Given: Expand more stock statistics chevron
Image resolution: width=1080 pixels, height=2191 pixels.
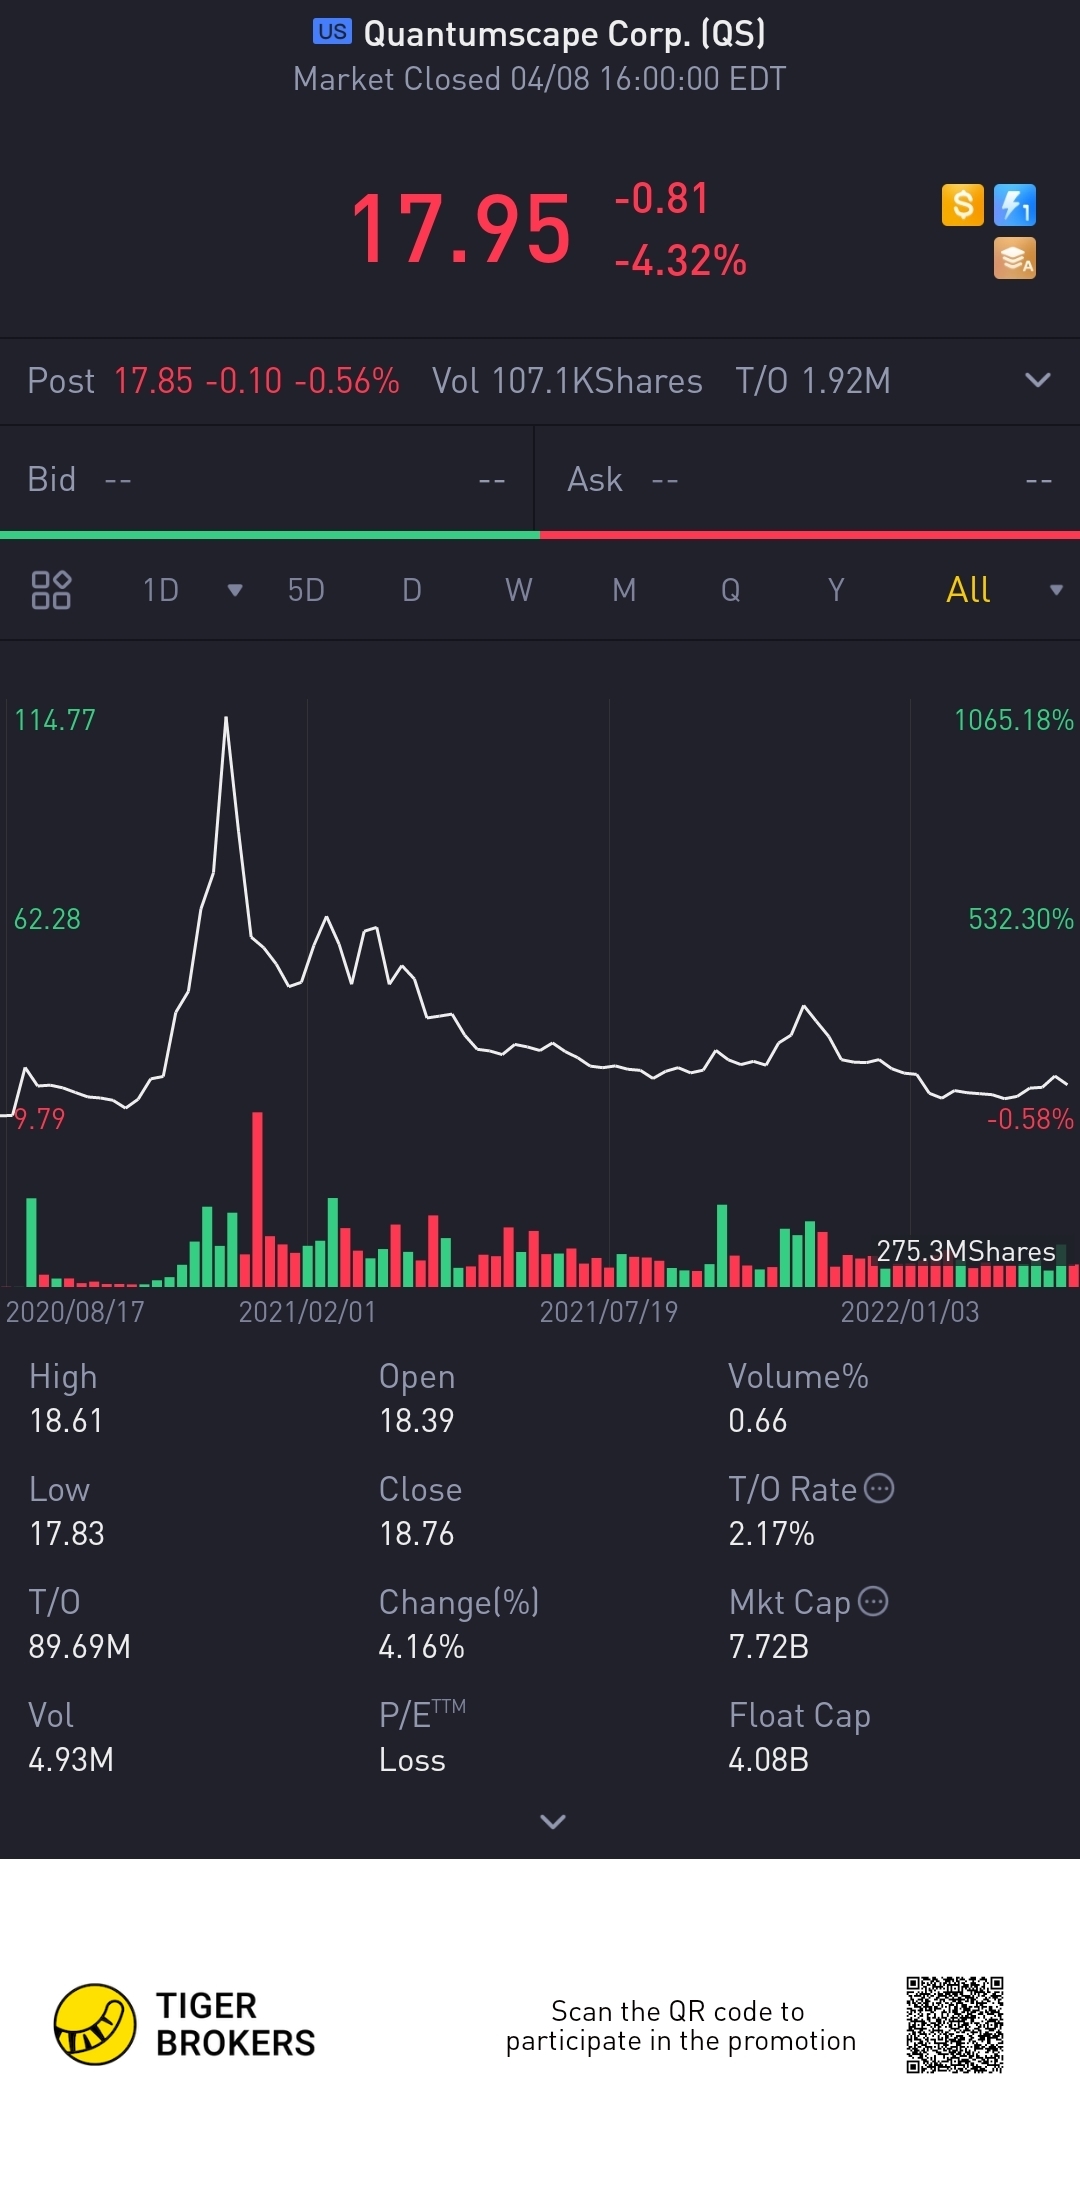Looking at the screenshot, I should (x=553, y=1821).
